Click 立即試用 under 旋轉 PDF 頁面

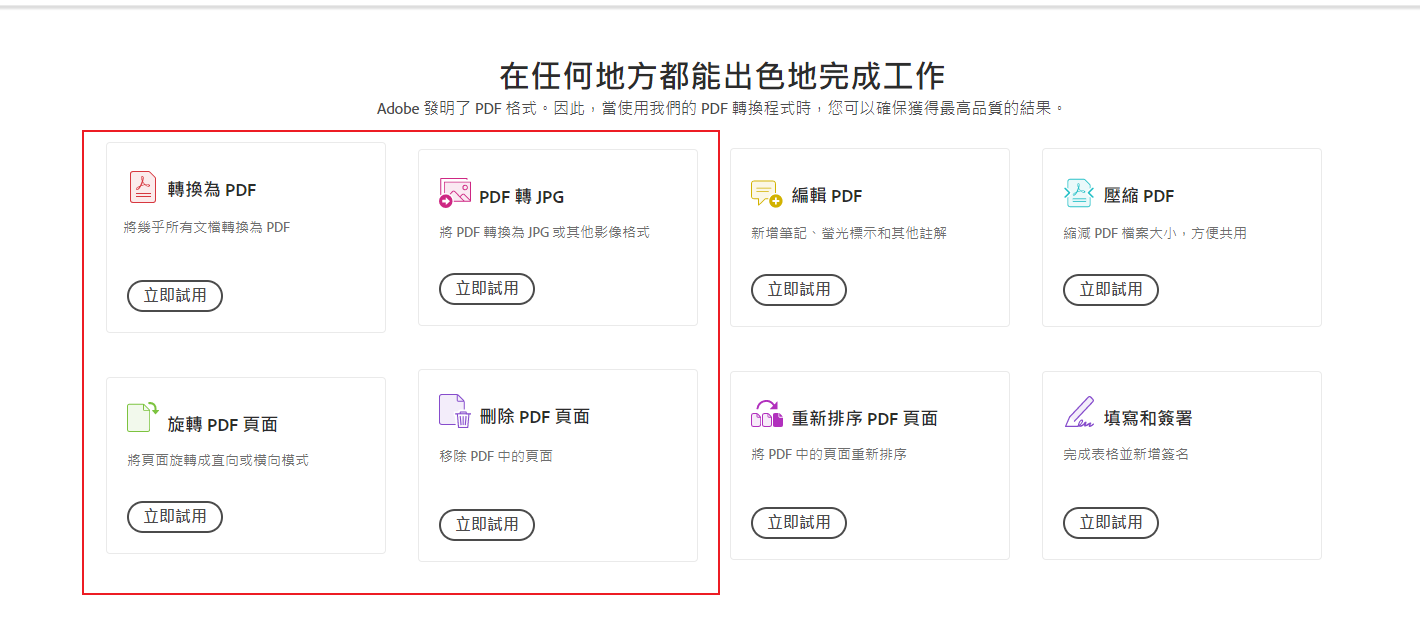click(175, 517)
